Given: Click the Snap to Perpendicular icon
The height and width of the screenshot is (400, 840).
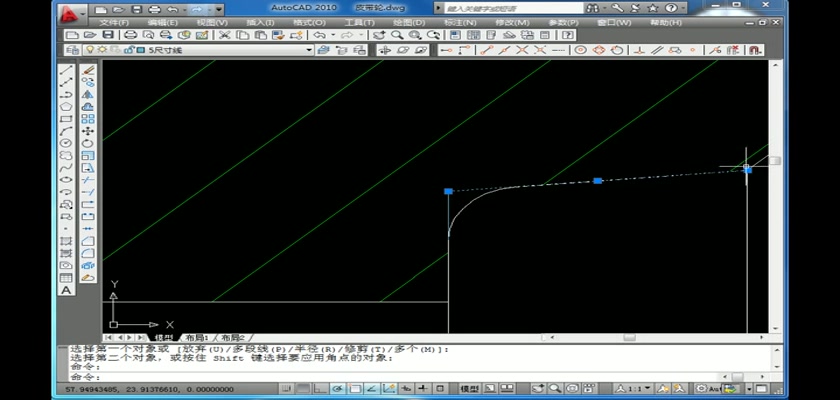Looking at the screenshot, I should (639, 50).
